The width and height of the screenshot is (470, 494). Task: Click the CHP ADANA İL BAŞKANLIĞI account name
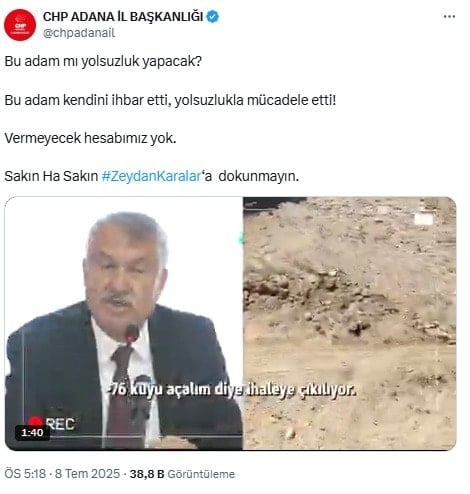point(123,16)
